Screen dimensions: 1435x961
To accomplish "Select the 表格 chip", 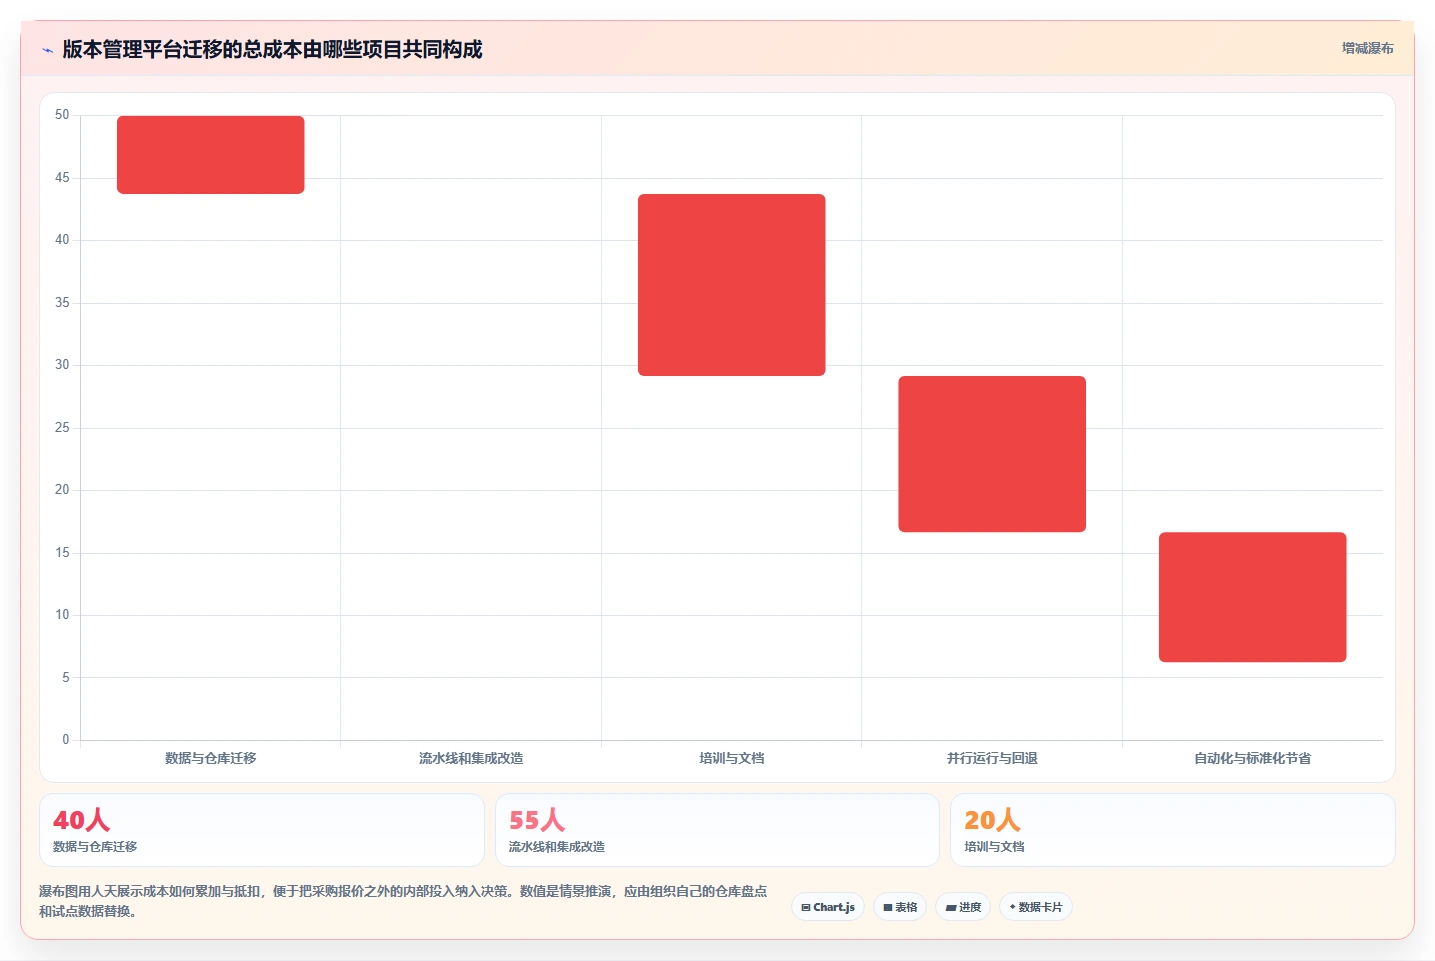I will [900, 907].
